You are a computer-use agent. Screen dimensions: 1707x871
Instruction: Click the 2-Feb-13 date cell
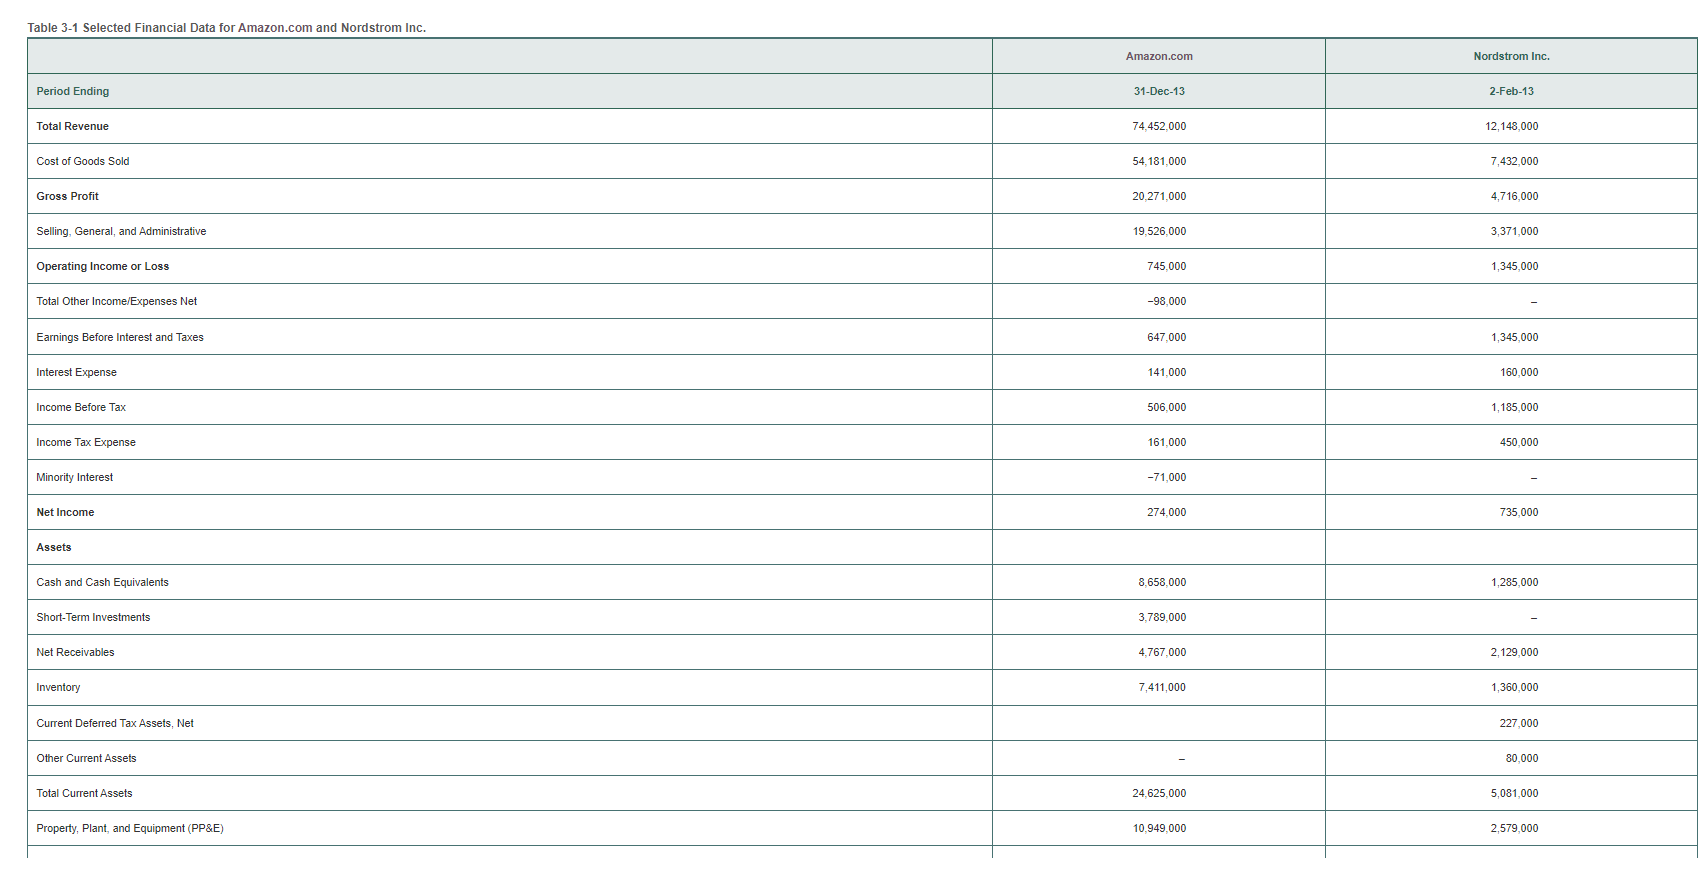coord(1511,91)
